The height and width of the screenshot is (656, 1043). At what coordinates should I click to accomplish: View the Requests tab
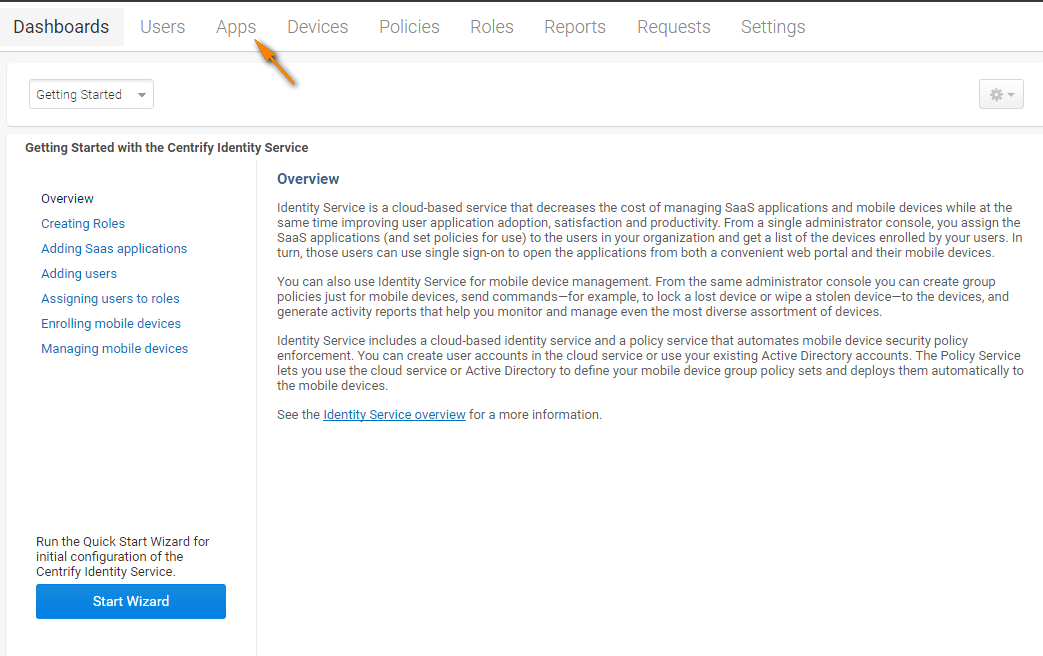tap(673, 27)
